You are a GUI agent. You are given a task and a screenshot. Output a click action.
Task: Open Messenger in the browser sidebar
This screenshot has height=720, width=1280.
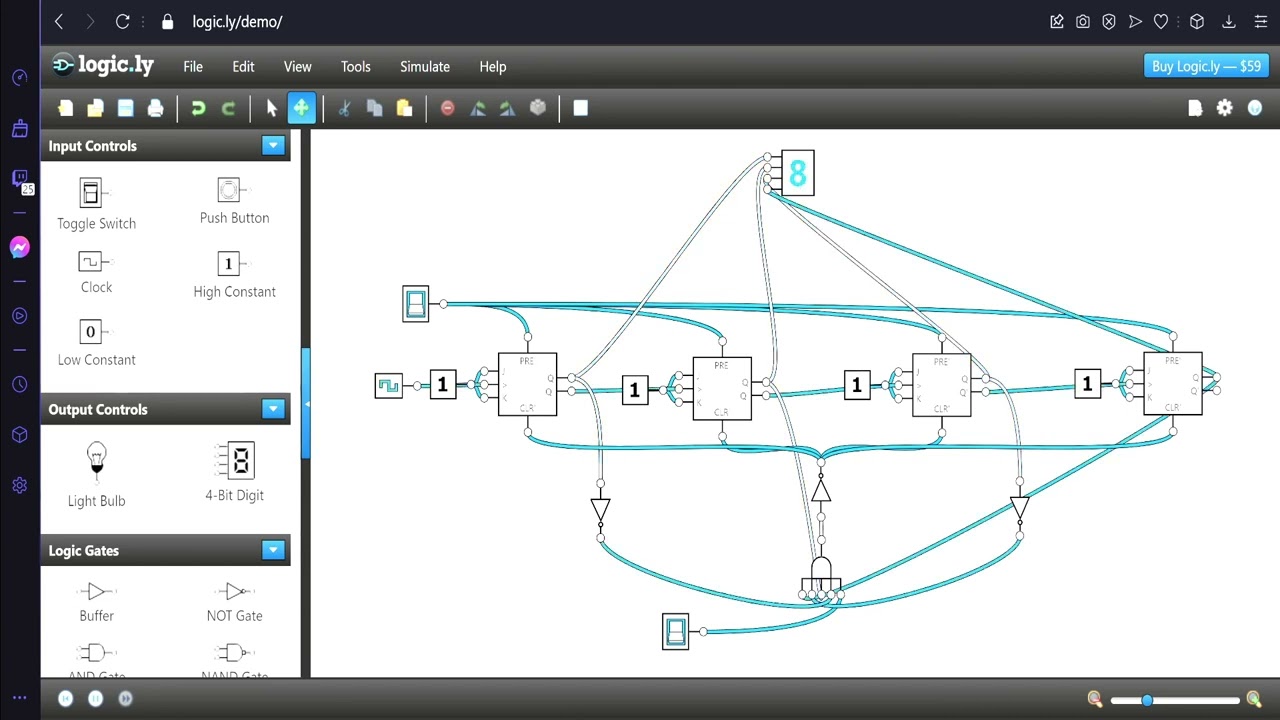tap(20, 247)
